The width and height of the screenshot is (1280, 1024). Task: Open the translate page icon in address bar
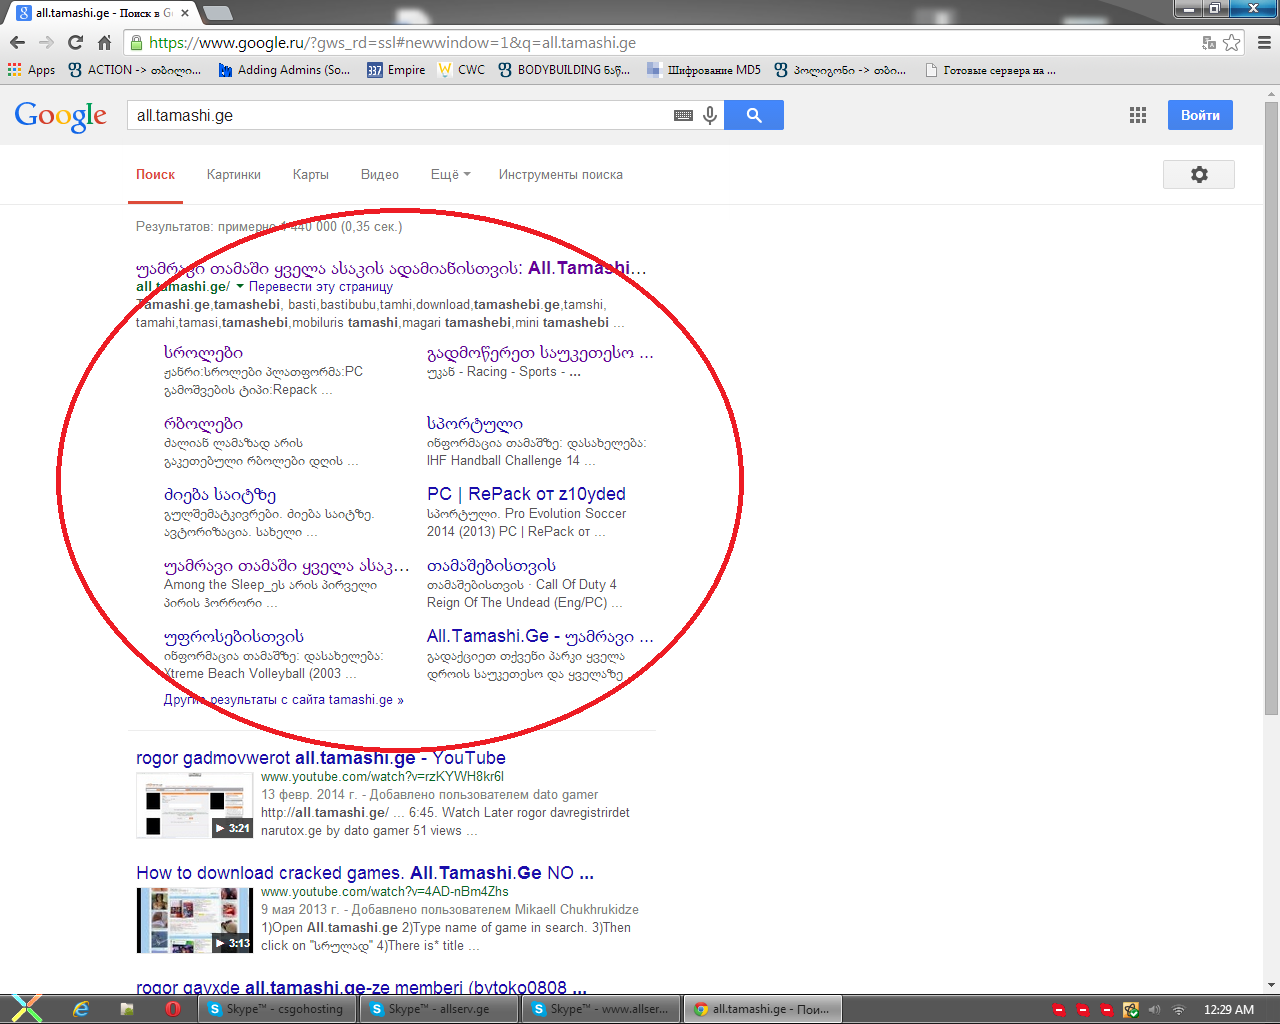(1209, 43)
